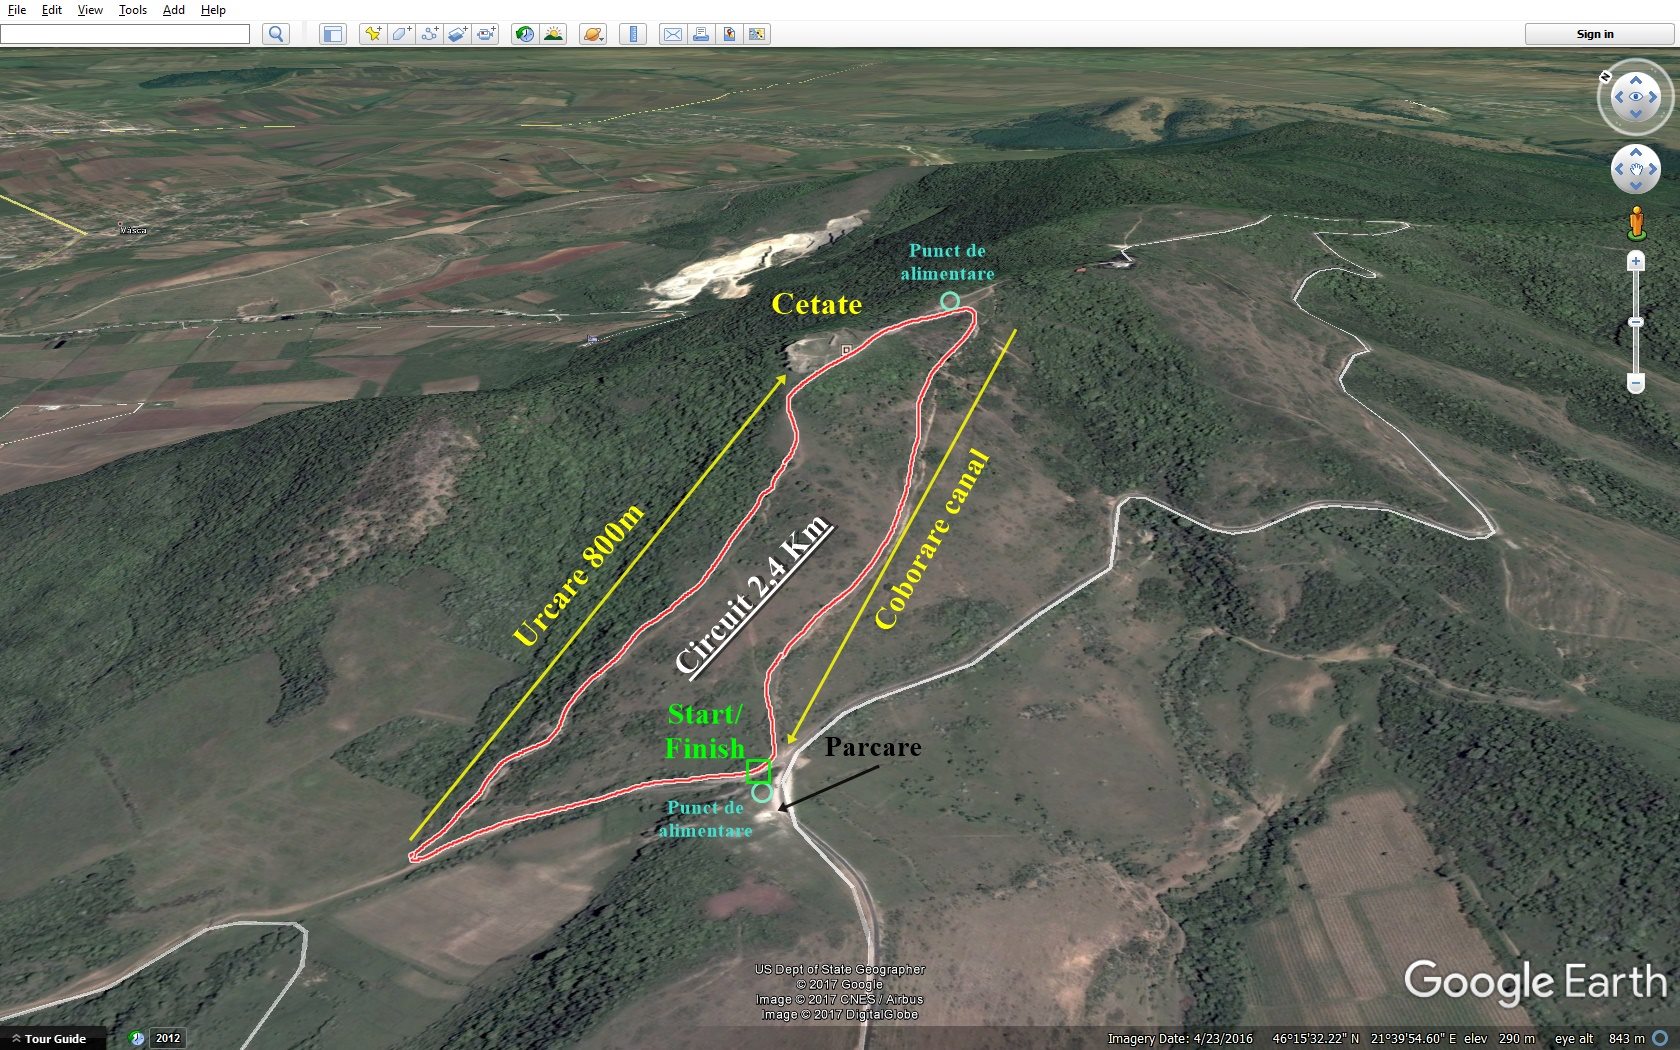The width and height of the screenshot is (1680, 1050).
Task: Click the Email envelope icon
Action: click(x=673, y=34)
